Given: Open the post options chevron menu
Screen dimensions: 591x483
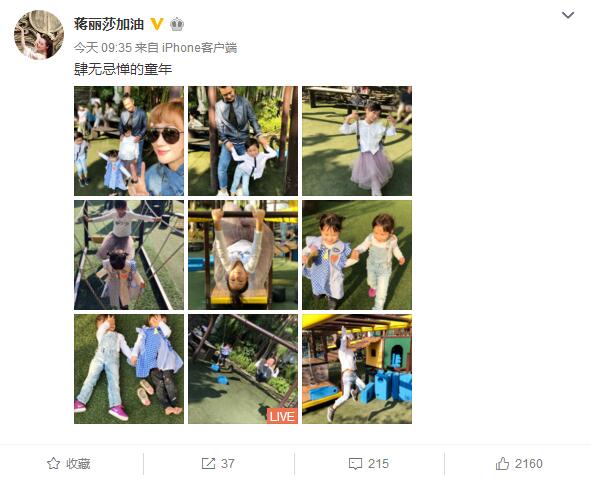Looking at the screenshot, I should coord(568,15).
